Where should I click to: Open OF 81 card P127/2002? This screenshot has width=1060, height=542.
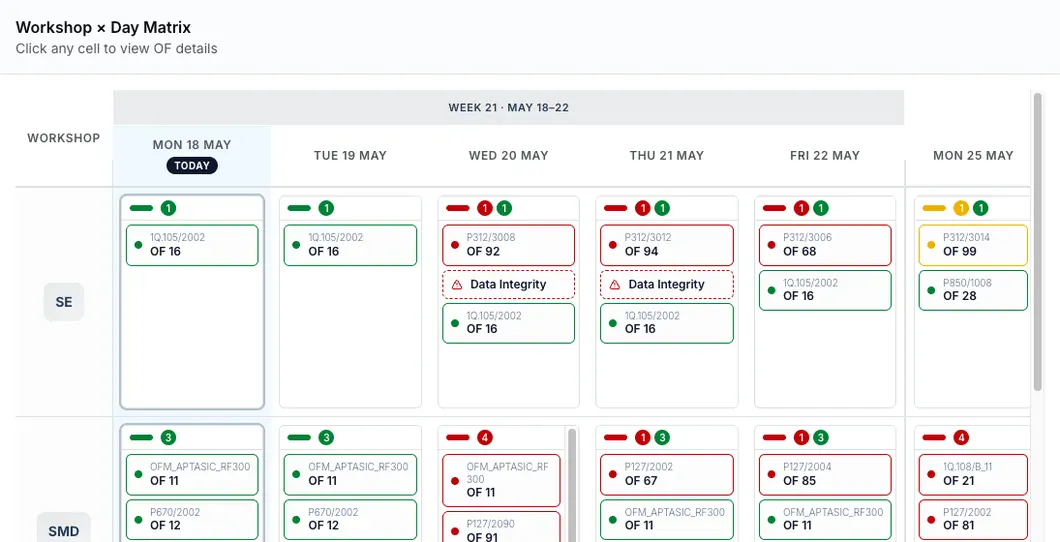pos(973,520)
